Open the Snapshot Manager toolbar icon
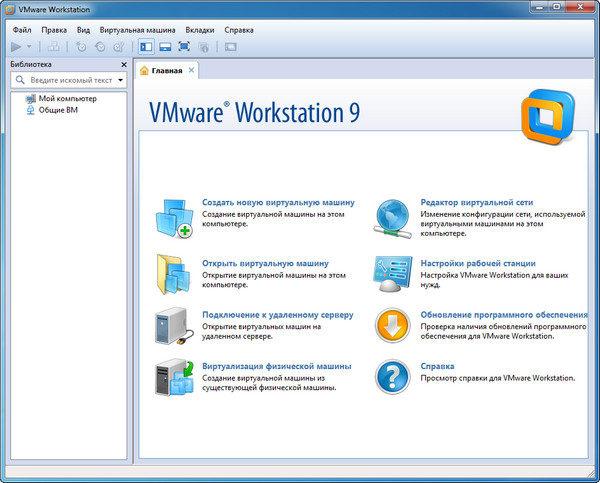 [119, 47]
